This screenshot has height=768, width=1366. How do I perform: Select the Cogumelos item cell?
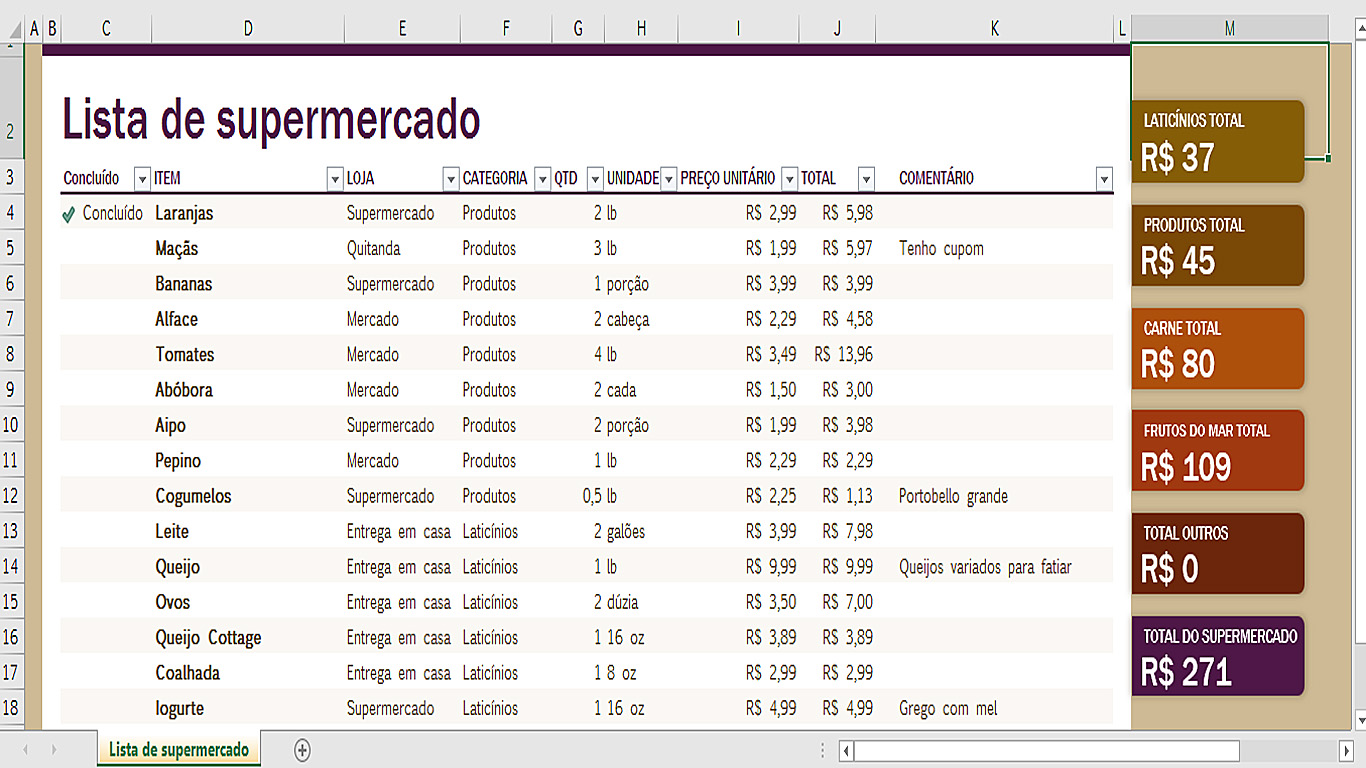[x=248, y=497]
